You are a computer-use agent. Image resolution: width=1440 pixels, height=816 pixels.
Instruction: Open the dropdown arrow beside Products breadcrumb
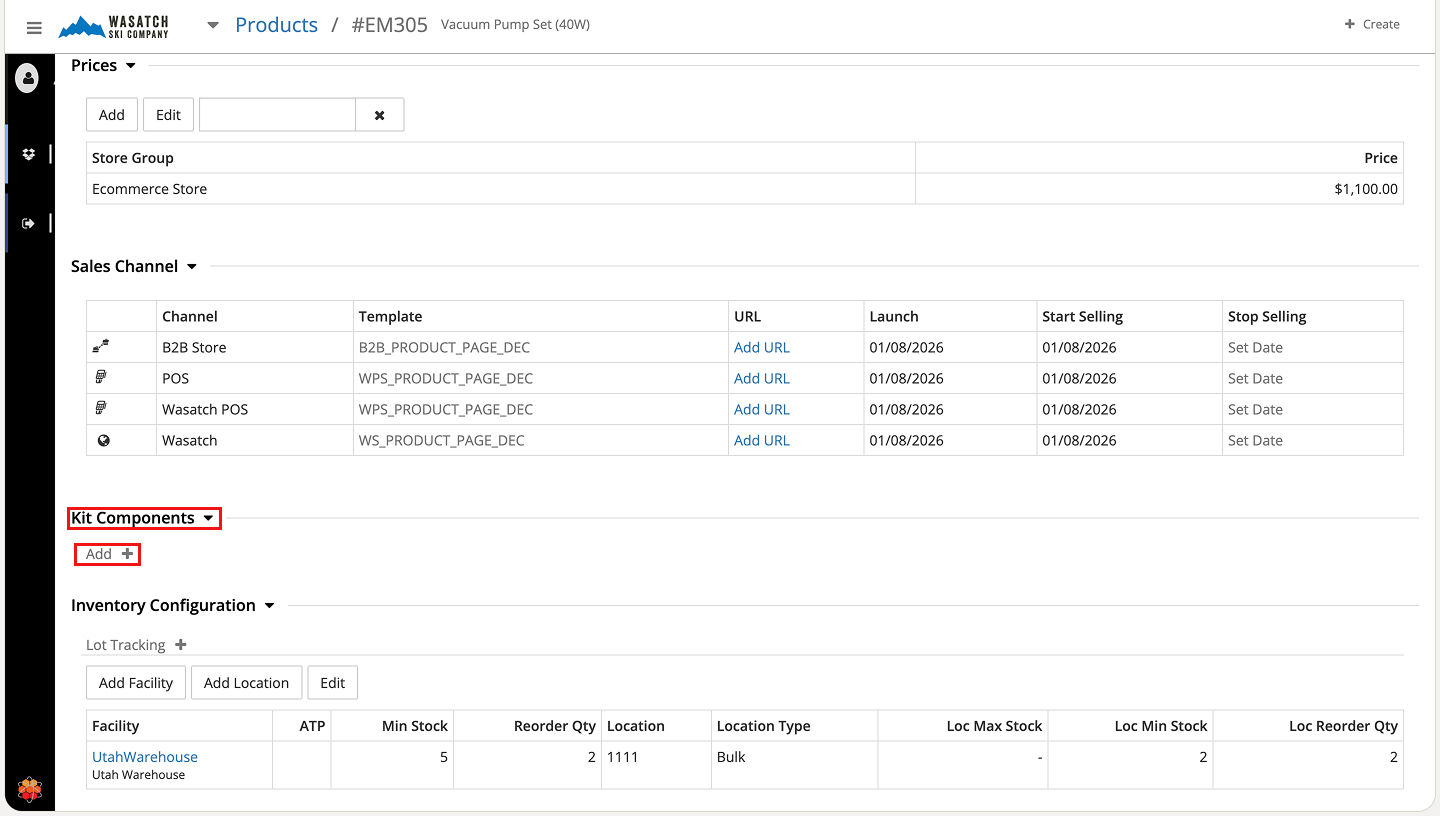point(213,26)
